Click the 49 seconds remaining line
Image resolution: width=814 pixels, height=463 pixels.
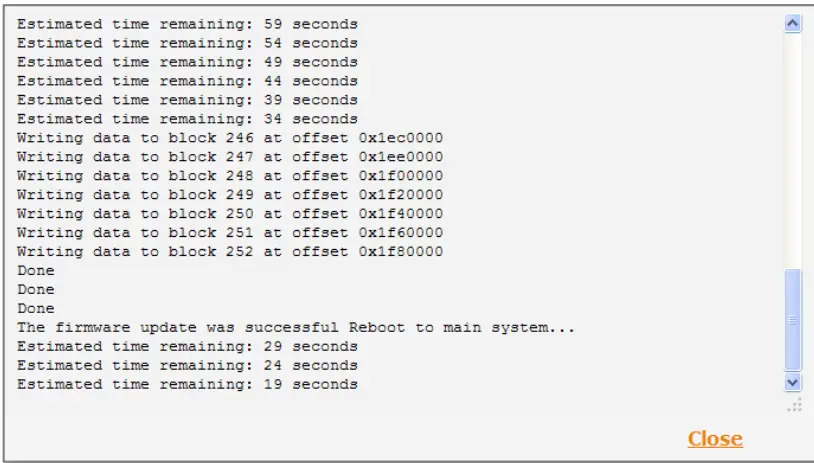(x=187, y=61)
